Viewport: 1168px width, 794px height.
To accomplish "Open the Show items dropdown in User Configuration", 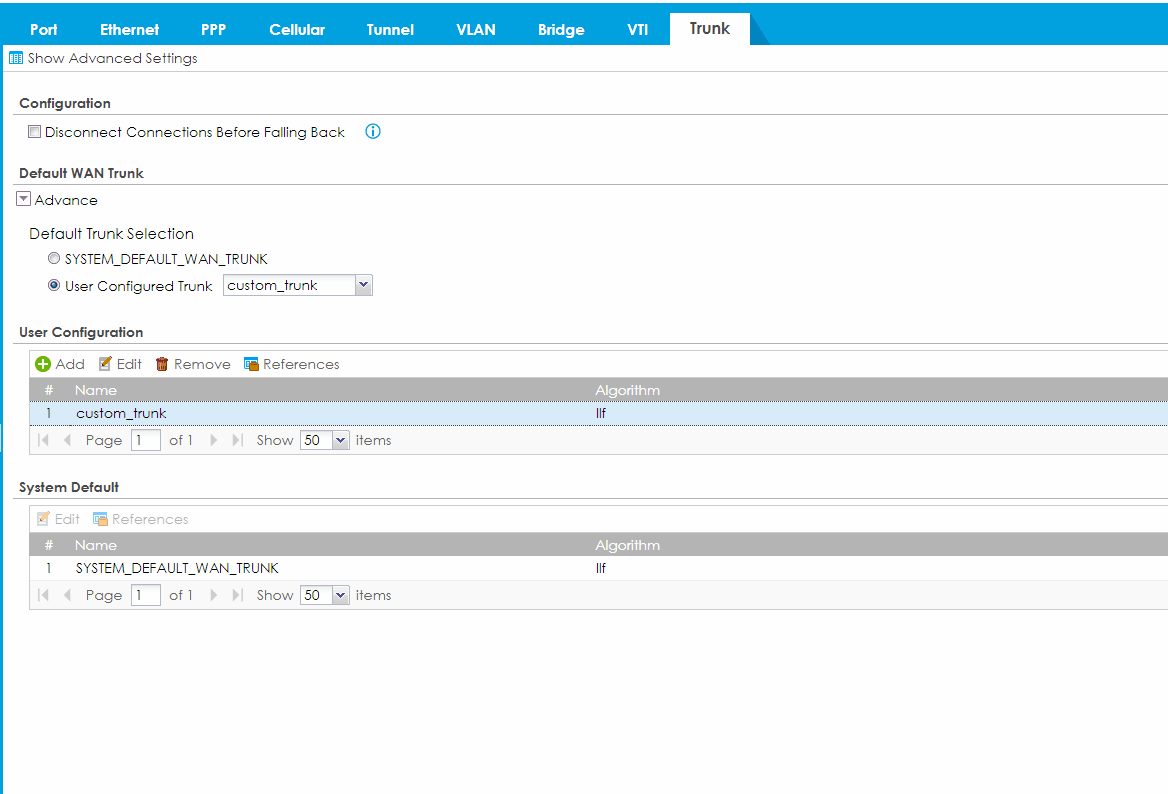I will 340,440.
